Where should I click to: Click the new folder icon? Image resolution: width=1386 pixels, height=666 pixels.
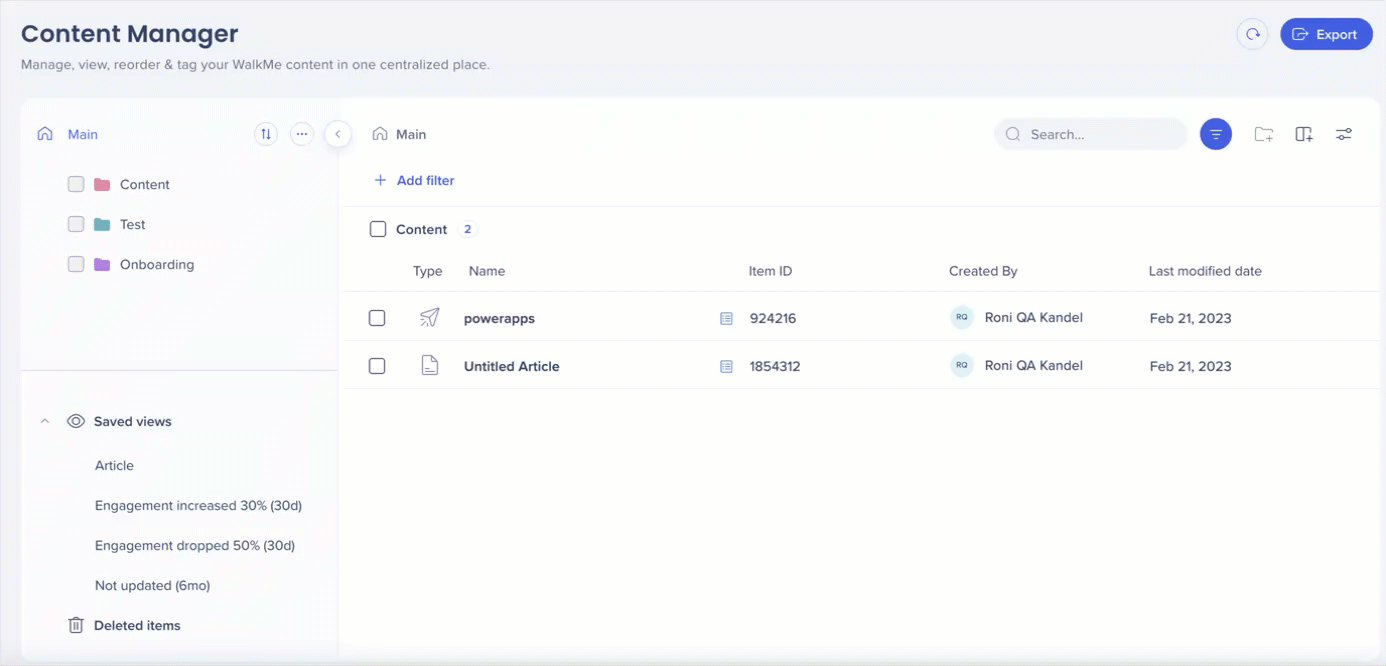coord(1264,134)
